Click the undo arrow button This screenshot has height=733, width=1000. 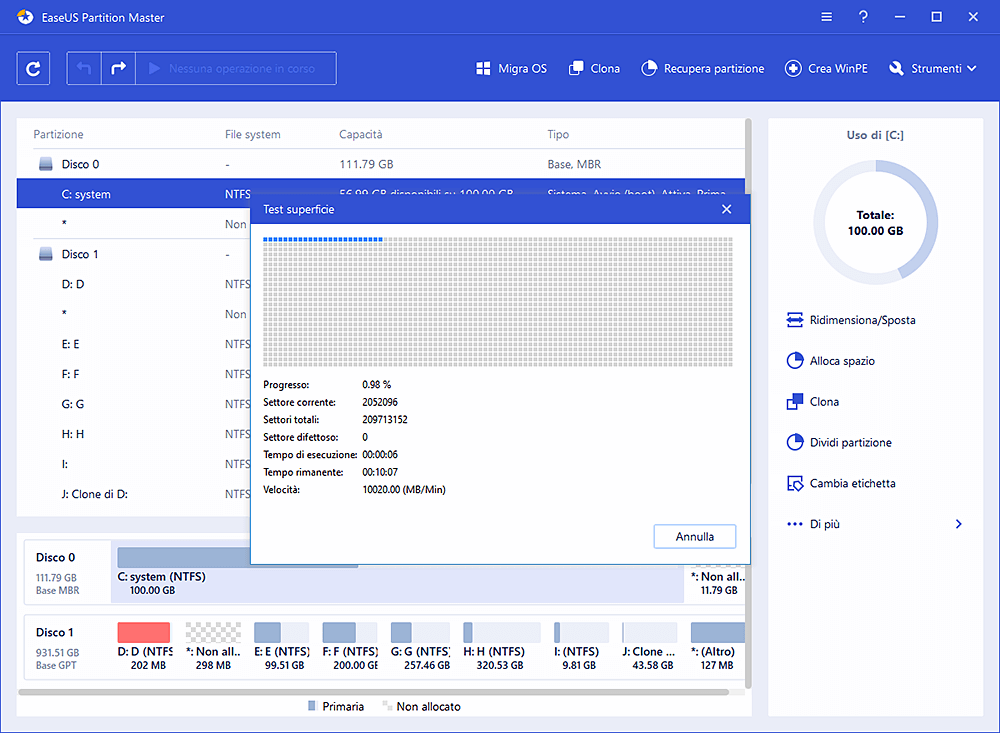84,68
